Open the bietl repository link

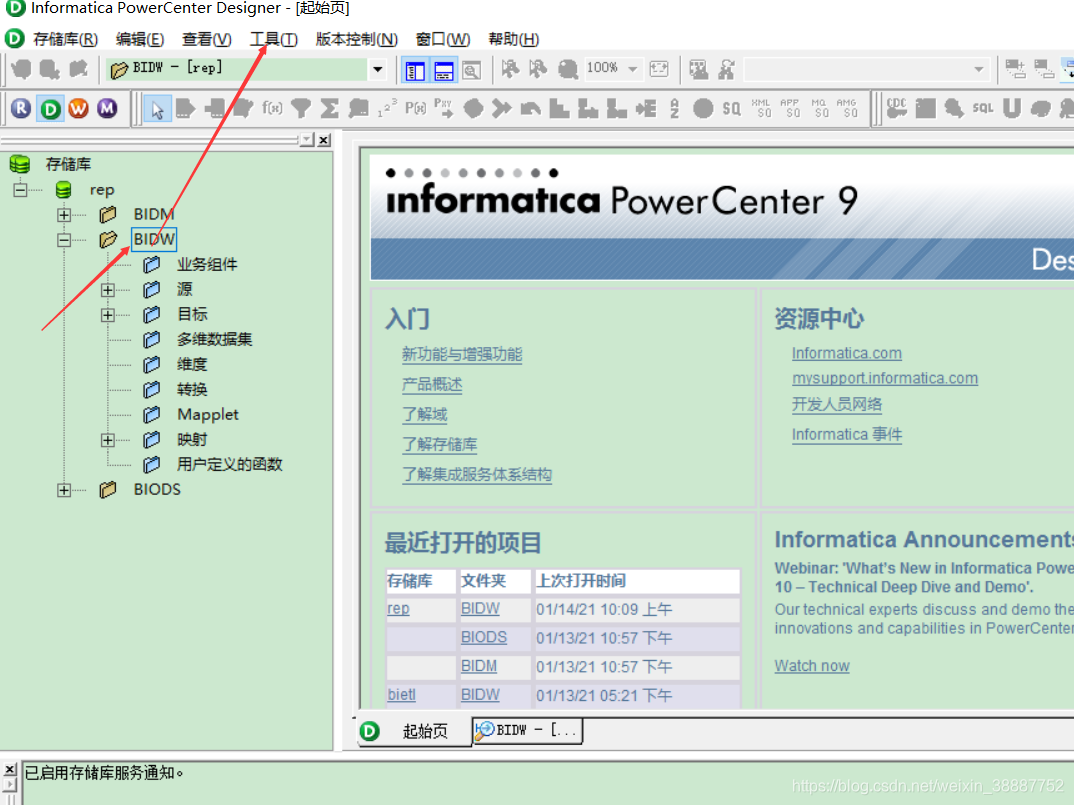[401, 695]
